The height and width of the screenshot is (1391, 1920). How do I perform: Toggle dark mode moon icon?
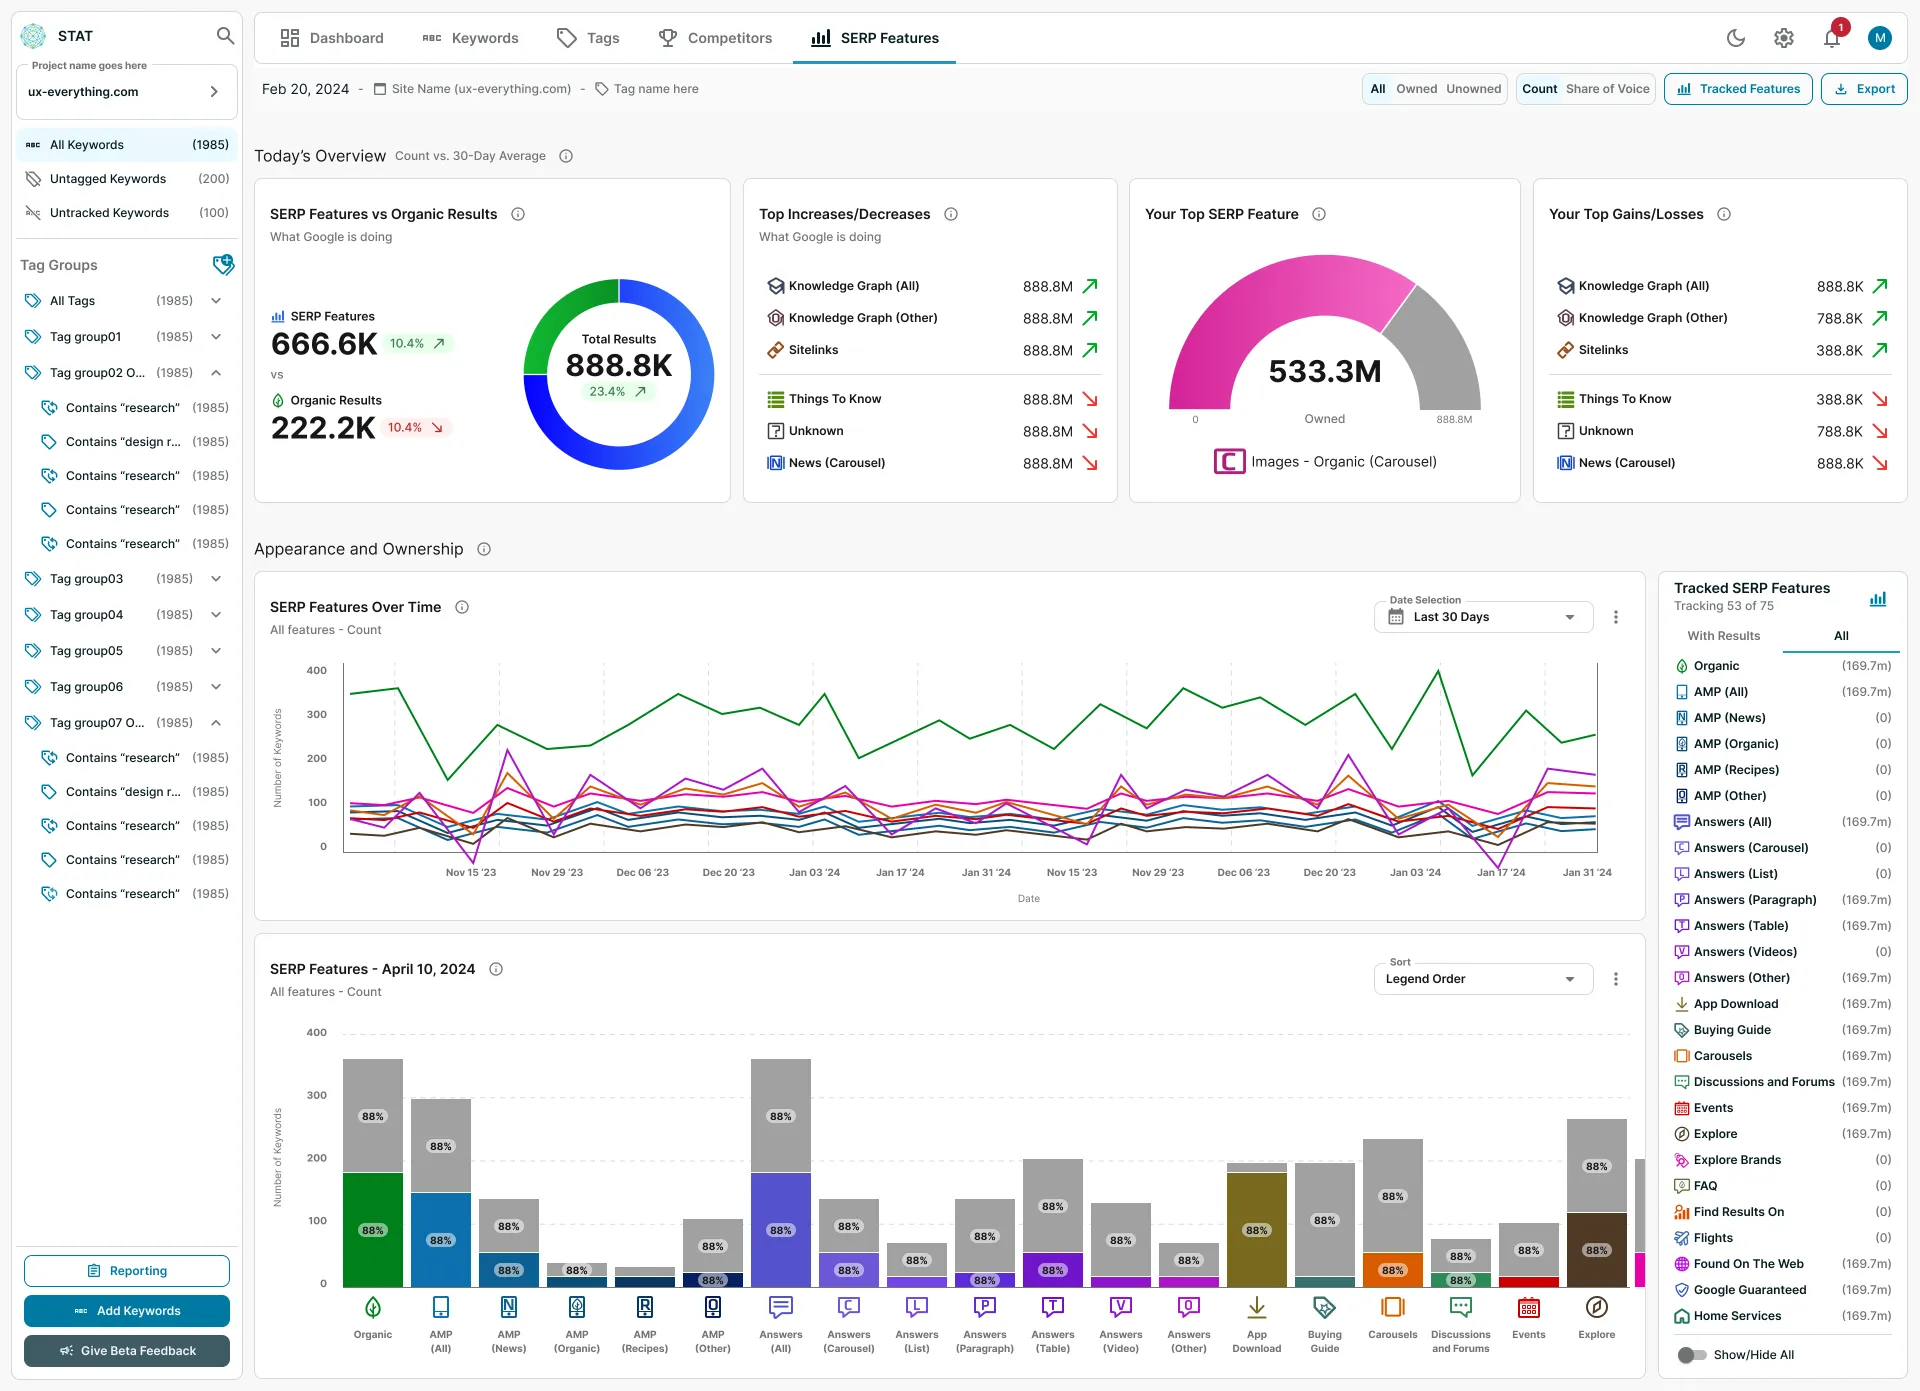(1736, 38)
